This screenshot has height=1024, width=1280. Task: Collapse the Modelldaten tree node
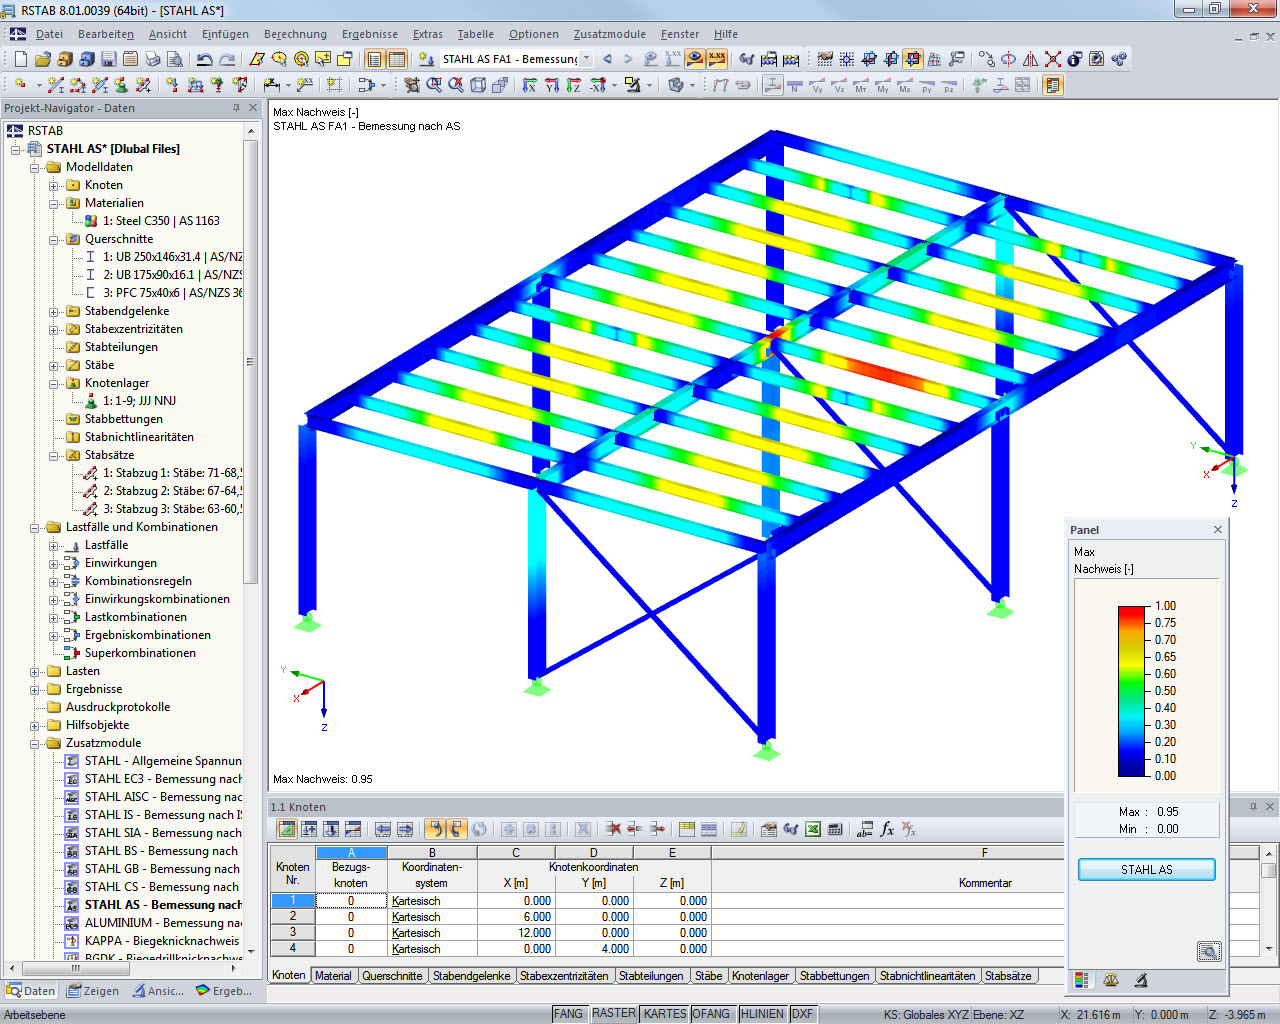click(35, 168)
